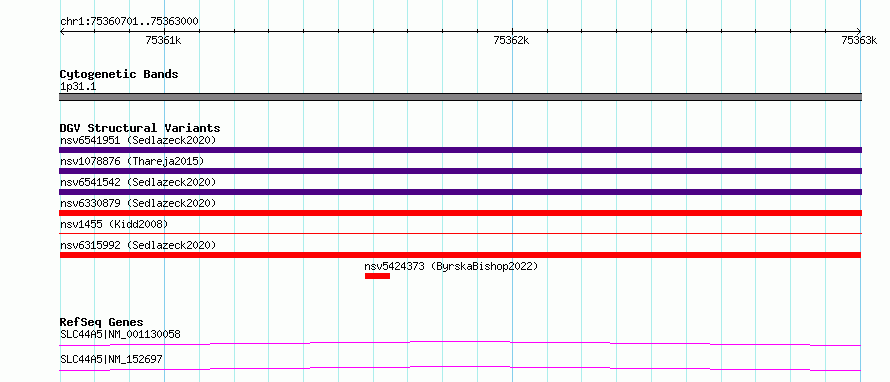Click the nsv1455 (Kidd2008) label
This screenshot has width=890, height=382.
(x=114, y=224)
